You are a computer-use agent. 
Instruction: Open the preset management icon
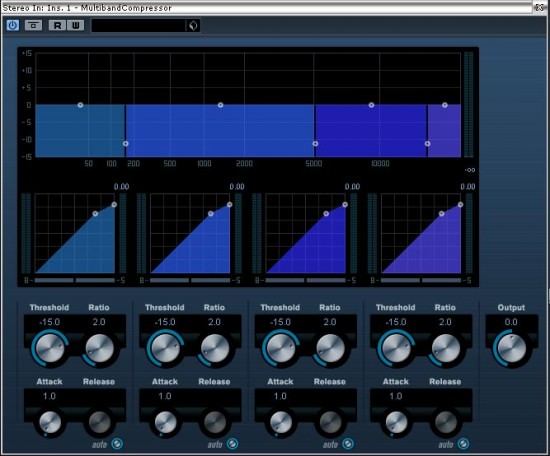pyautogui.click(x=193, y=26)
